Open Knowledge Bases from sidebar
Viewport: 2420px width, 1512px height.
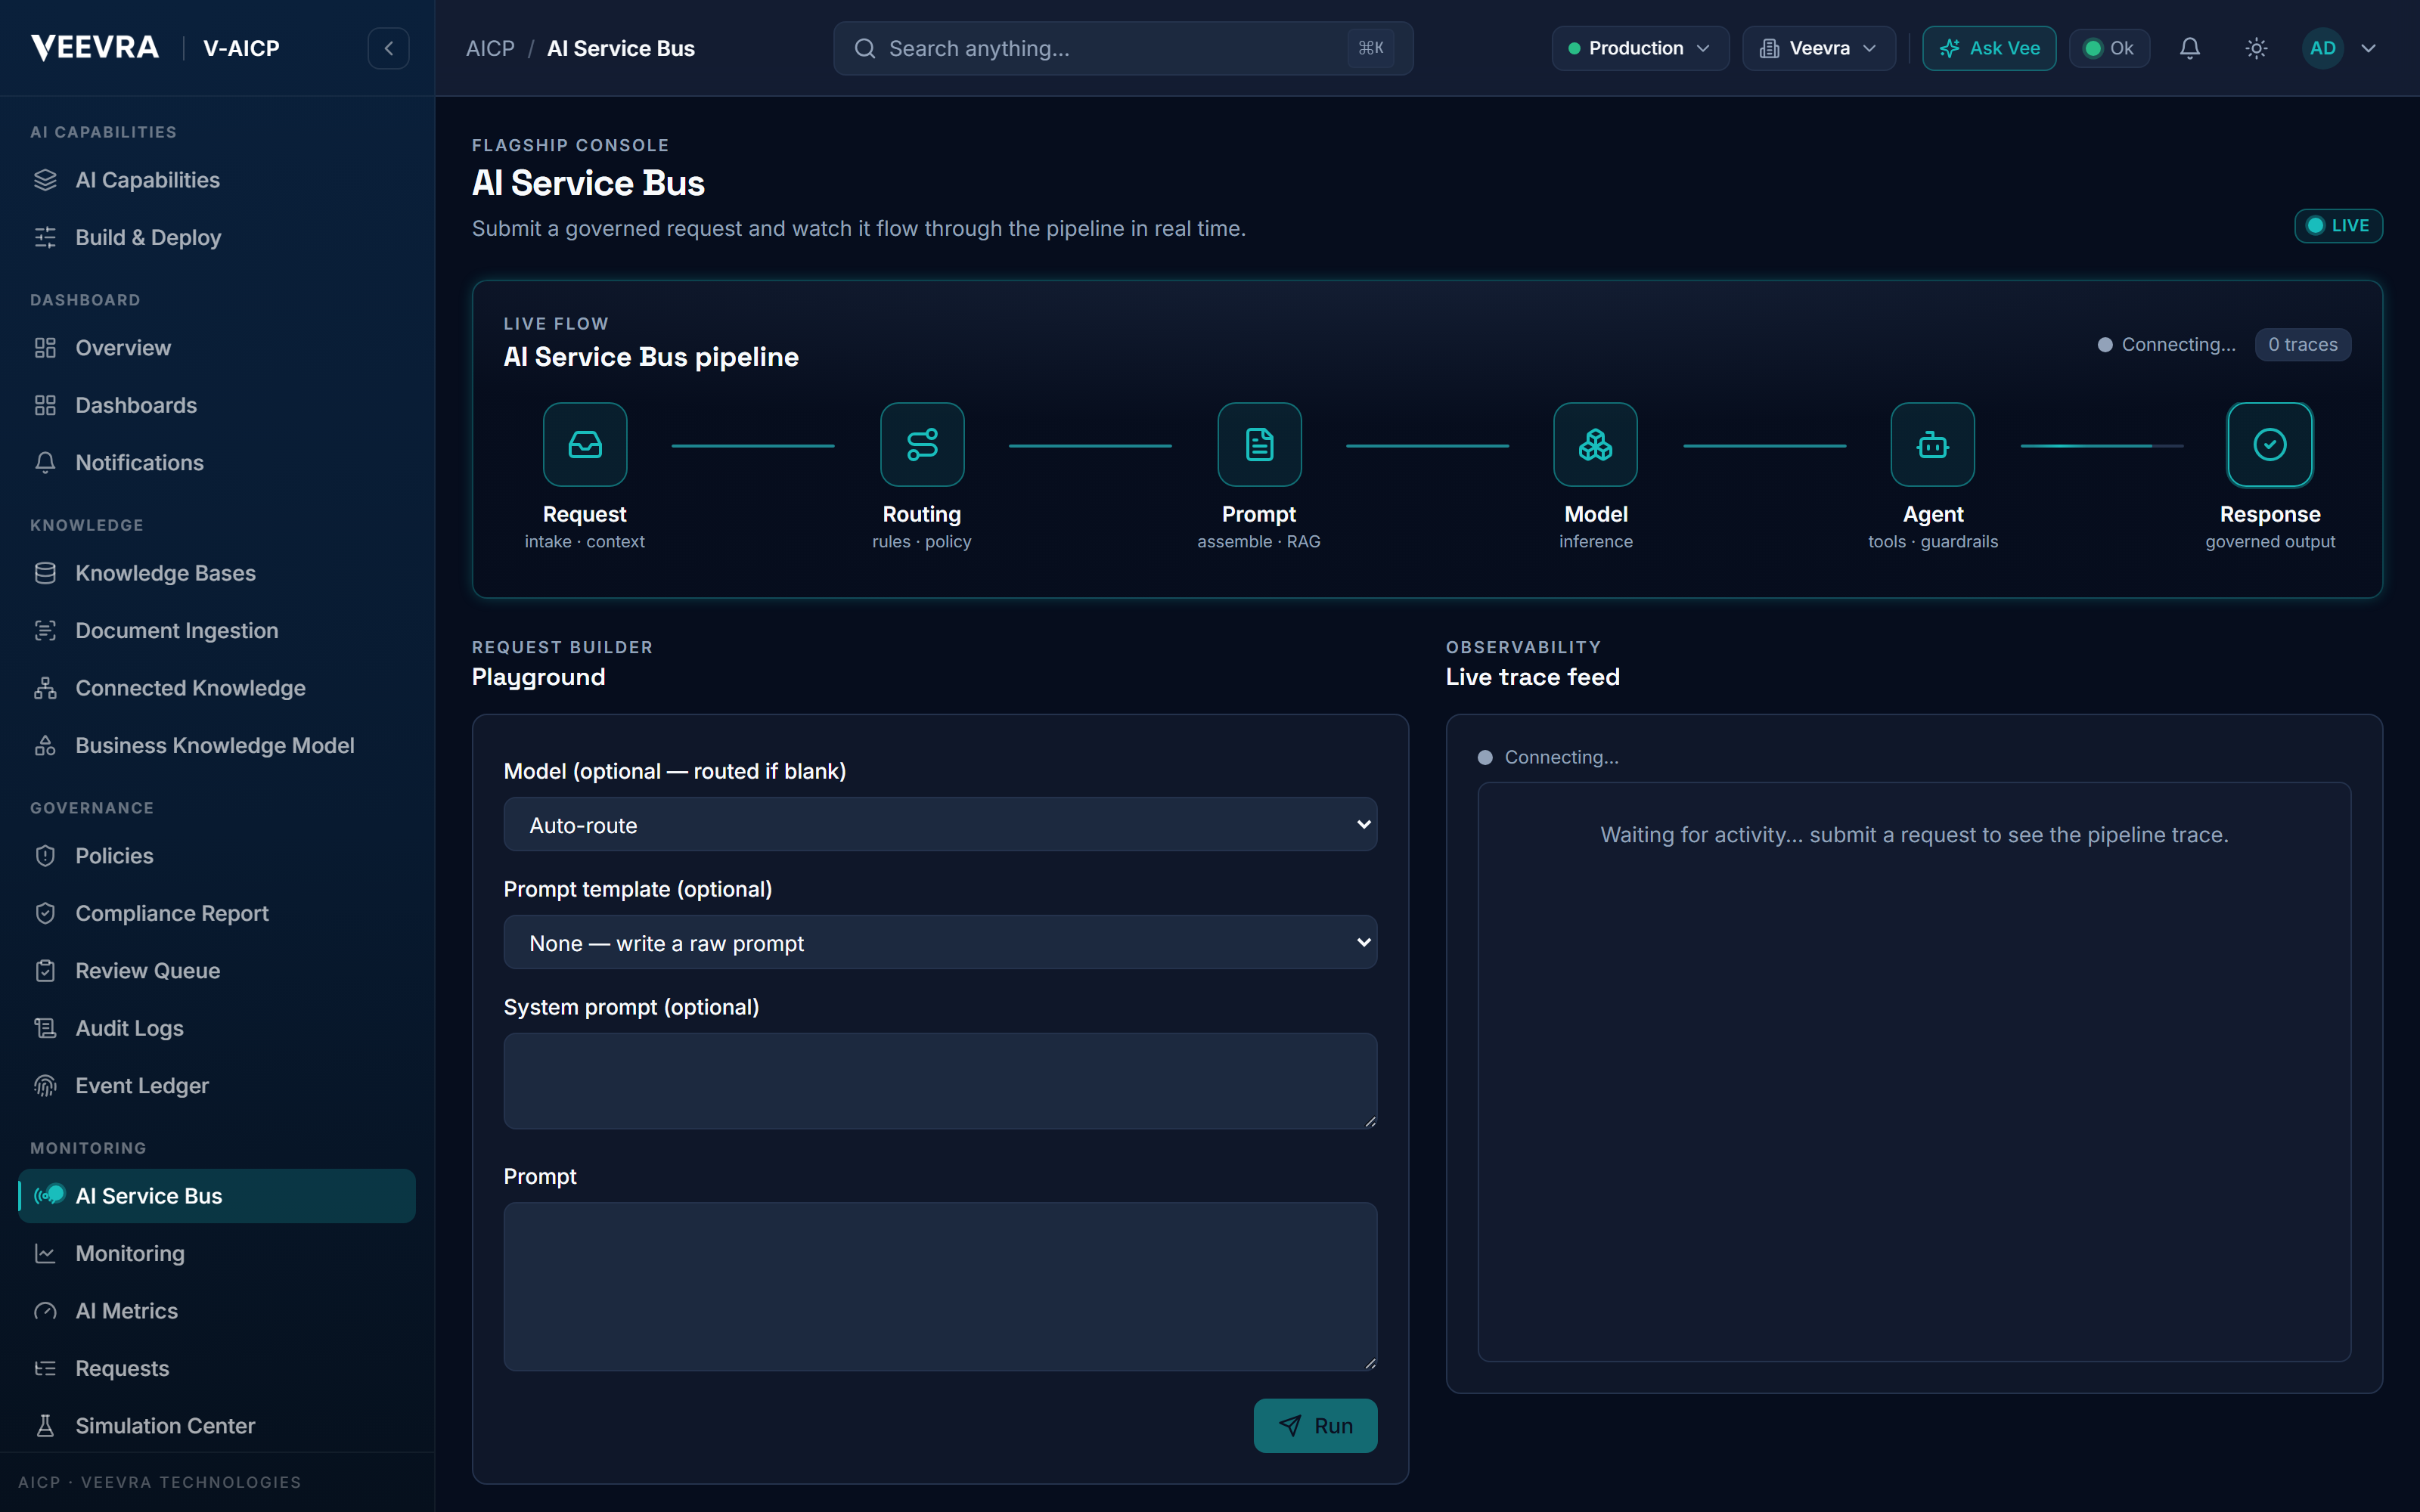[x=217, y=573]
